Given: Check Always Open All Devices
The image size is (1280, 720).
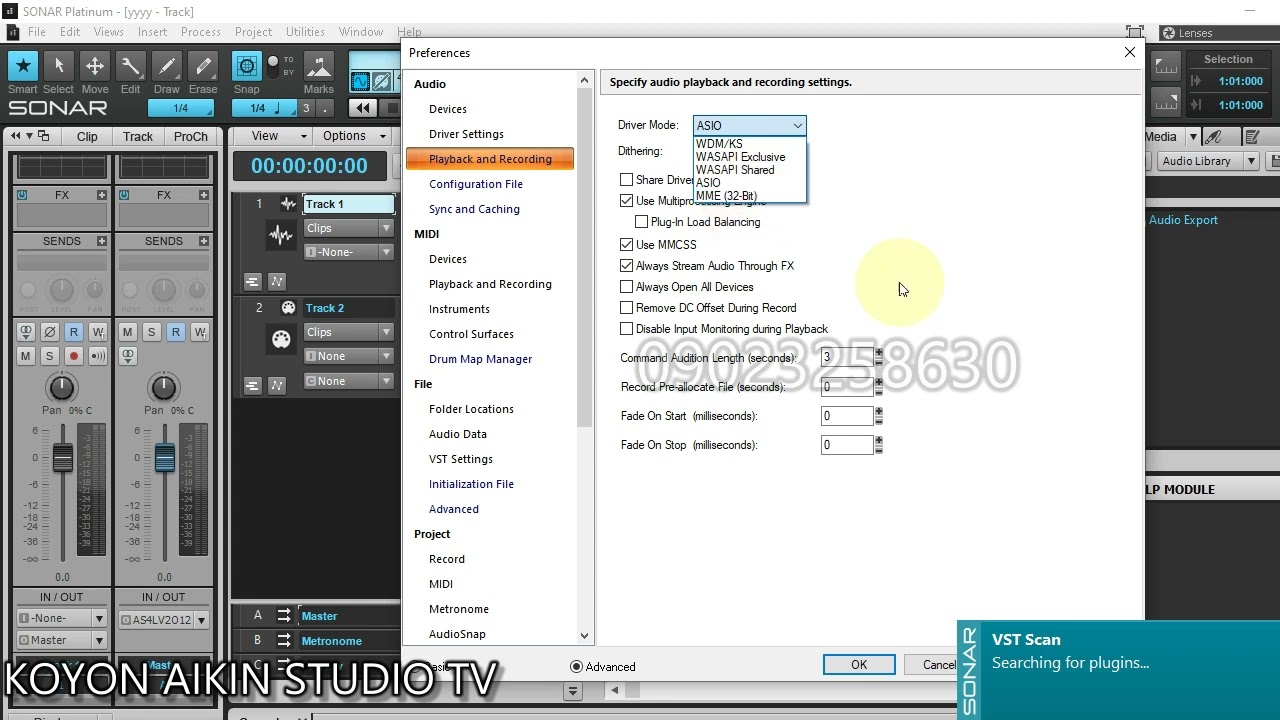Looking at the screenshot, I should click(626, 287).
